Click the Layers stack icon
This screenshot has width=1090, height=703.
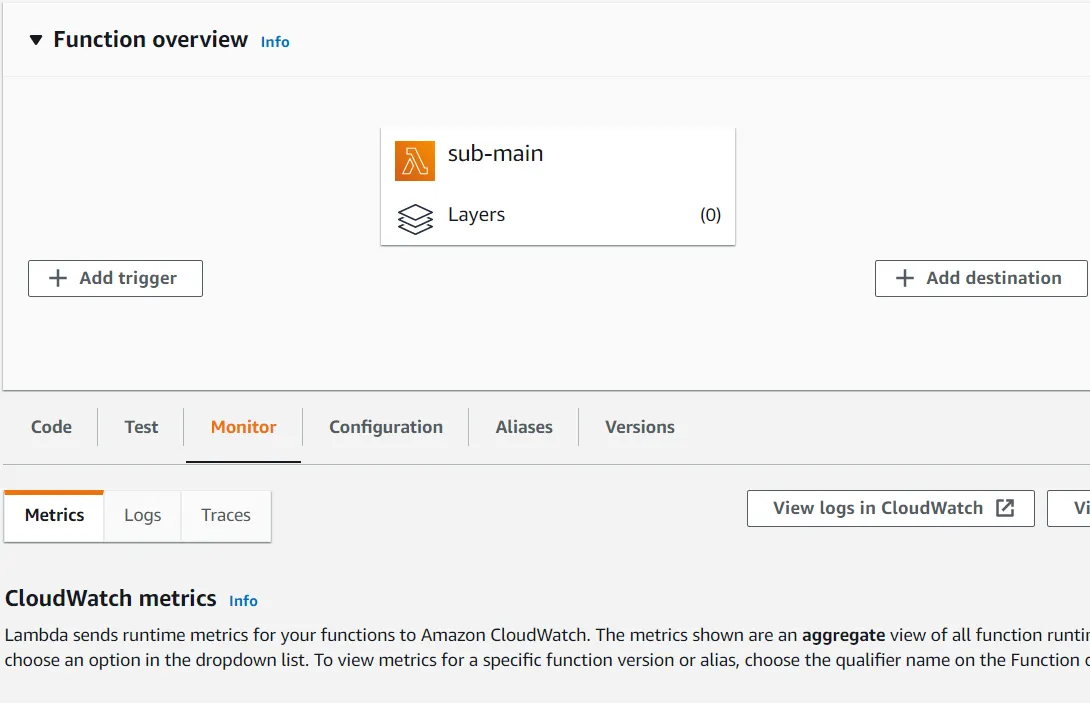[415, 217]
